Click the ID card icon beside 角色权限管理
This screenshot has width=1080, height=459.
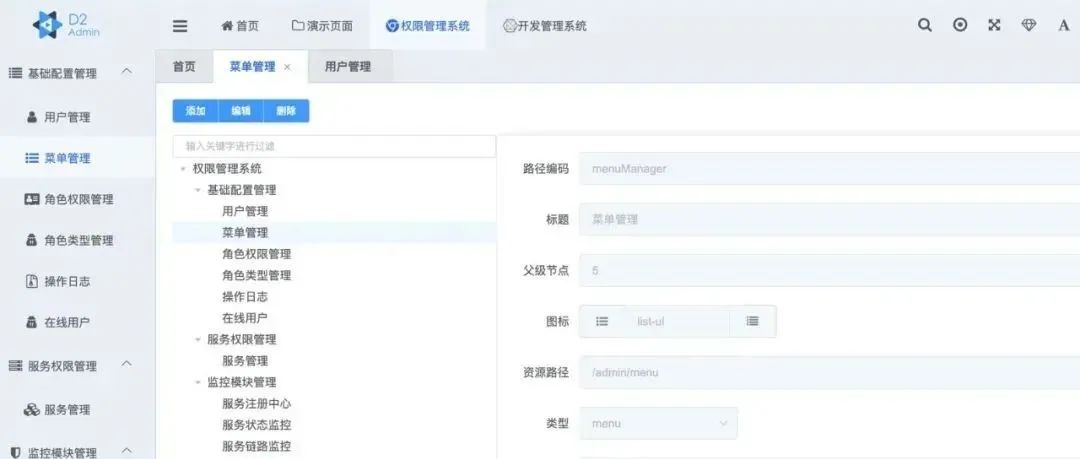31,199
